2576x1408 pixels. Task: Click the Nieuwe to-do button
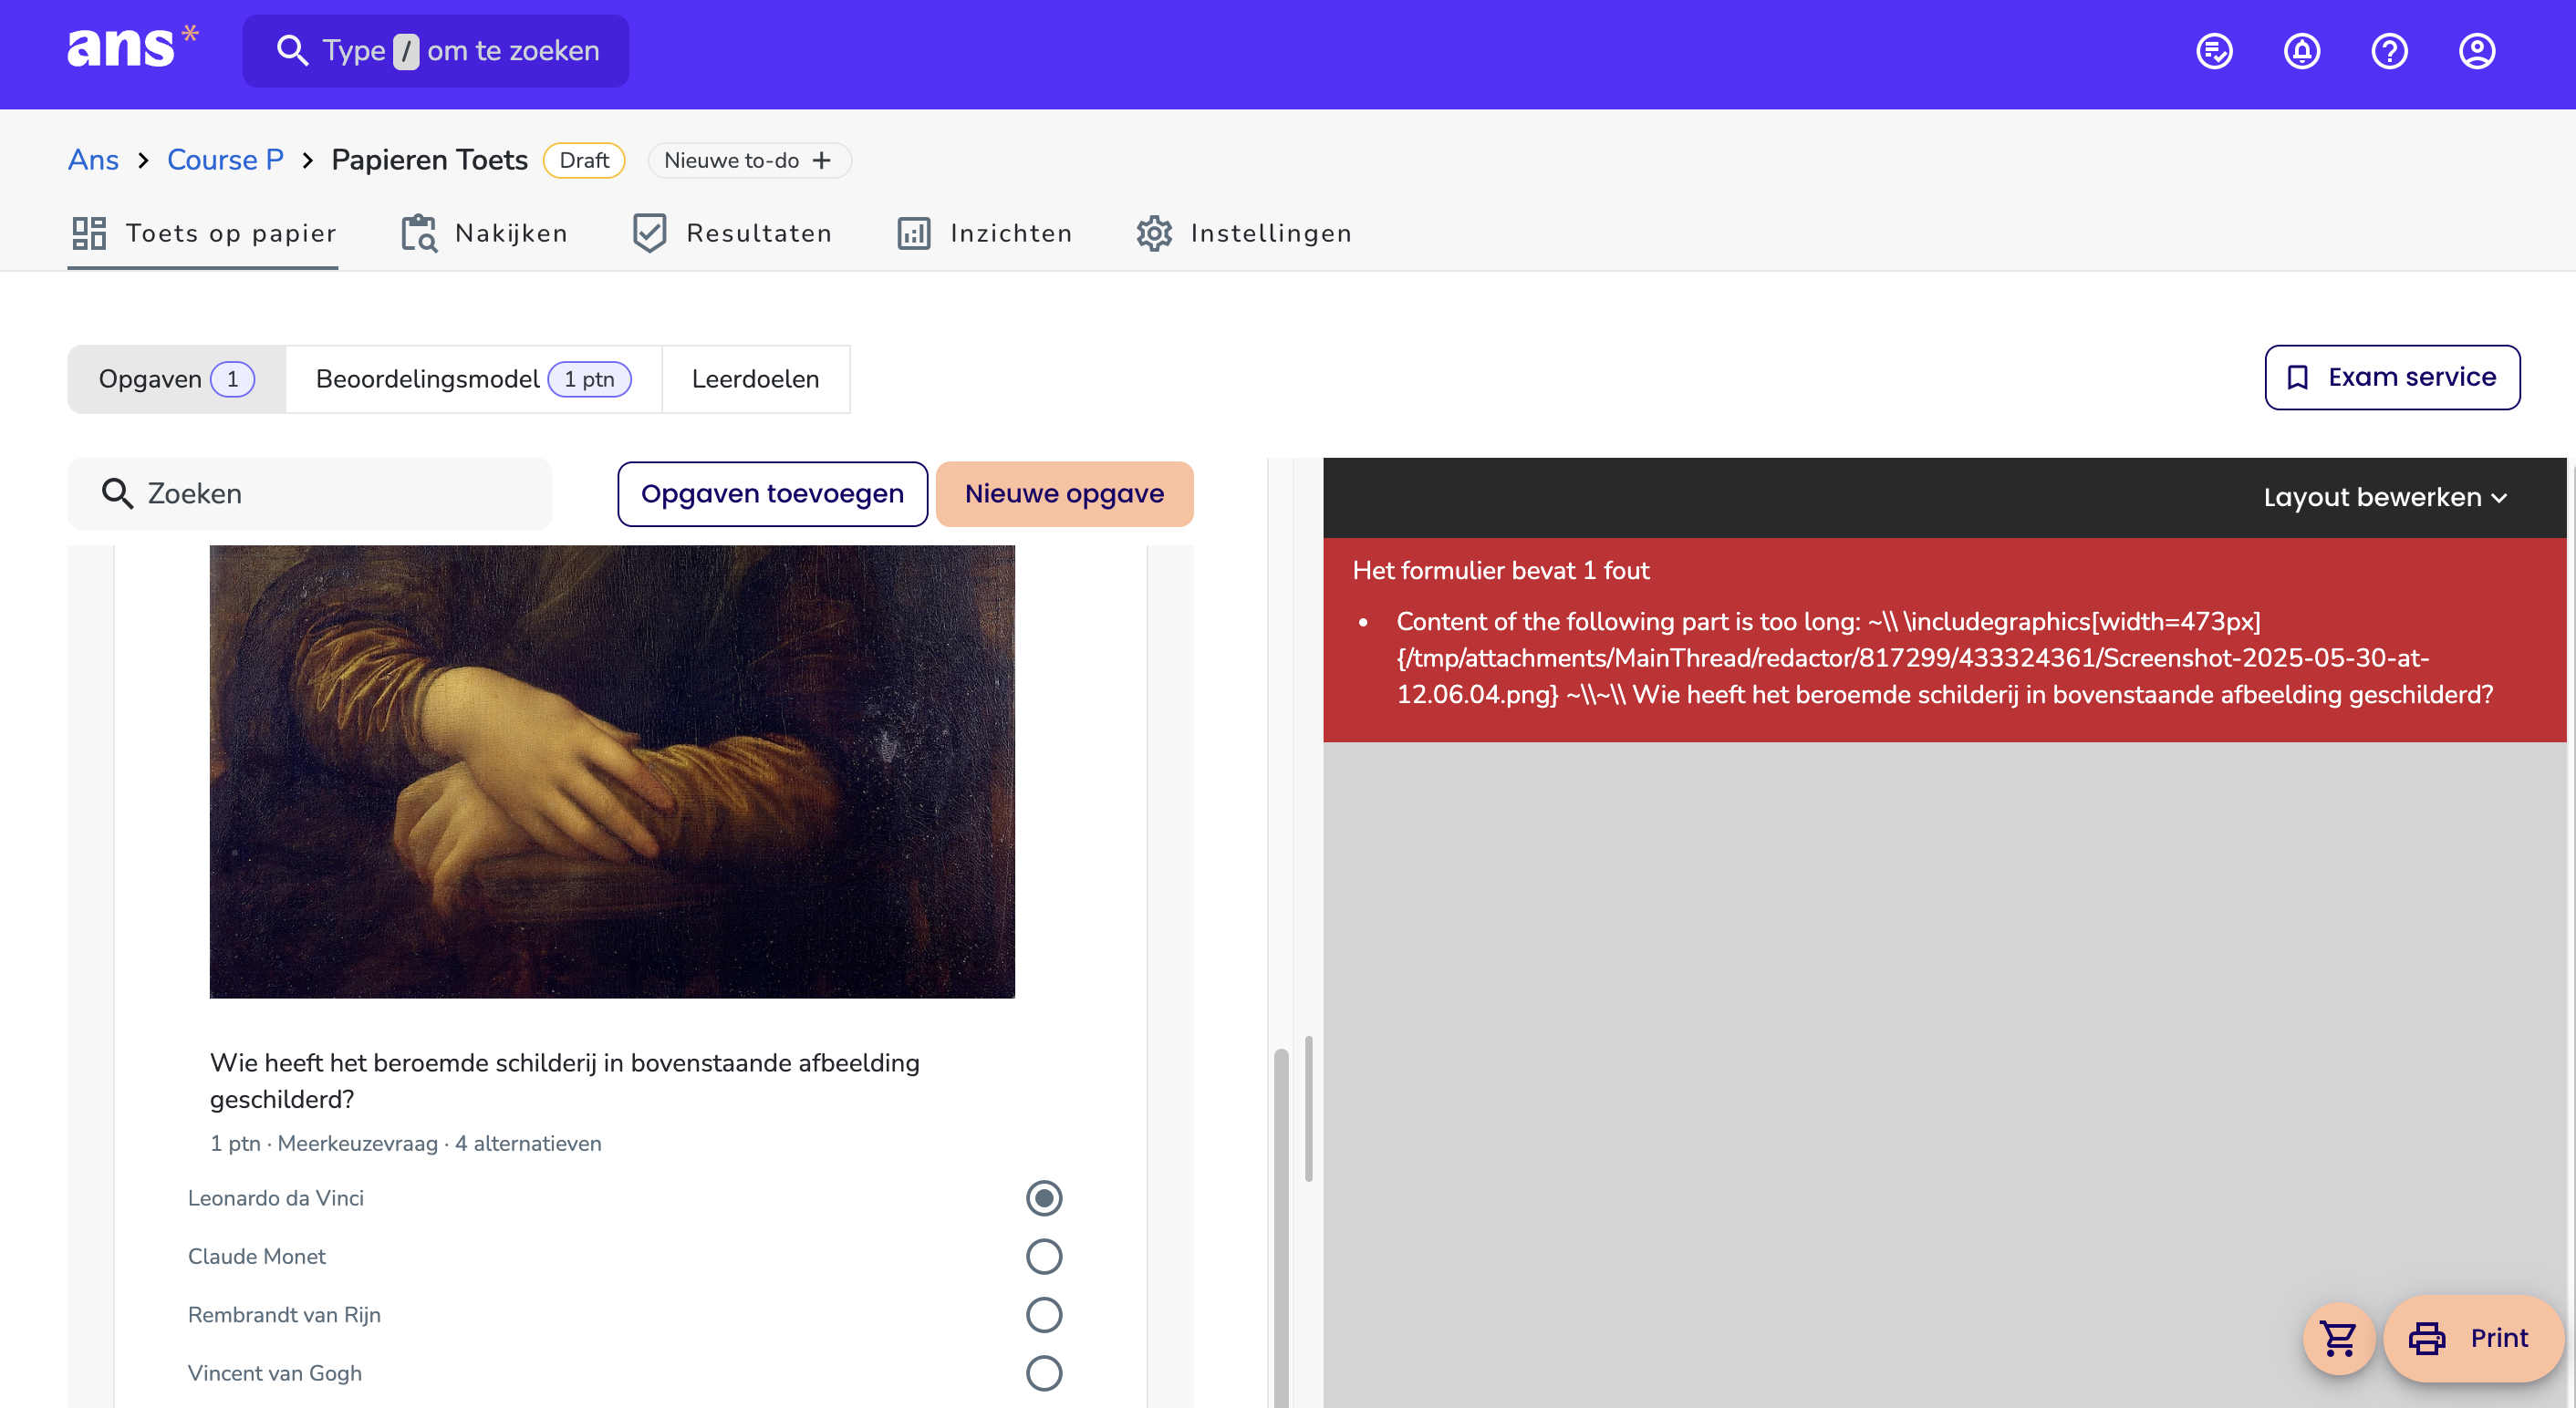coord(750,160)
